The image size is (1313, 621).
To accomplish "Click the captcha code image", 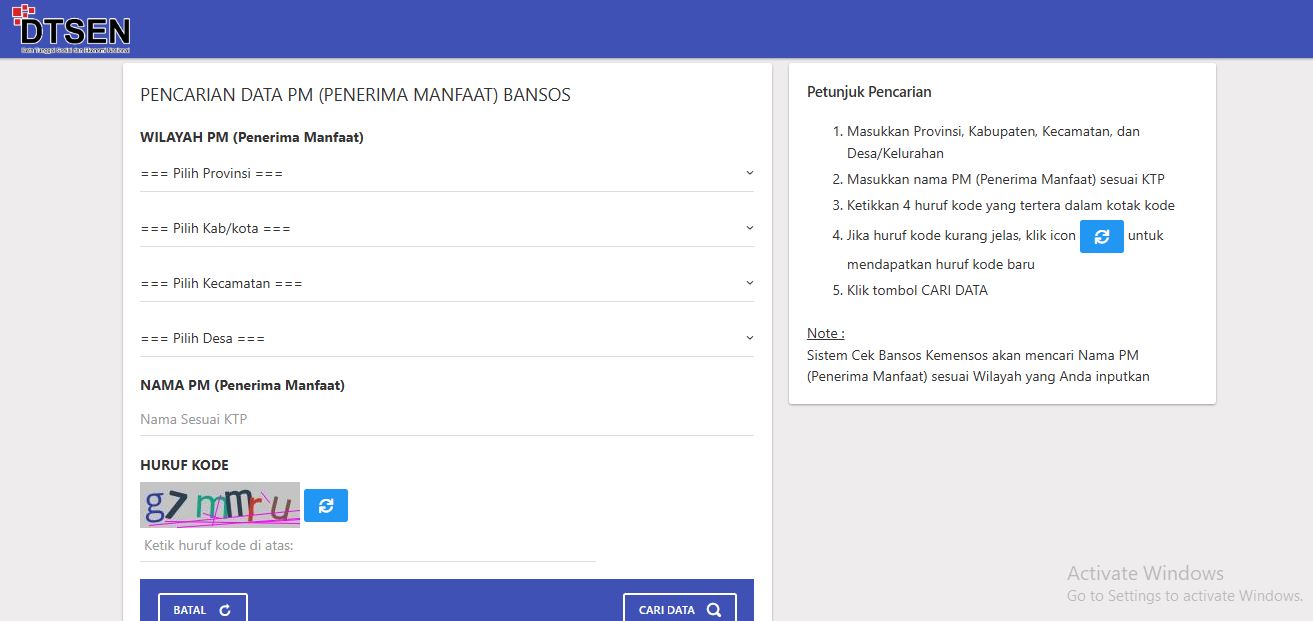I will [220, 505].
